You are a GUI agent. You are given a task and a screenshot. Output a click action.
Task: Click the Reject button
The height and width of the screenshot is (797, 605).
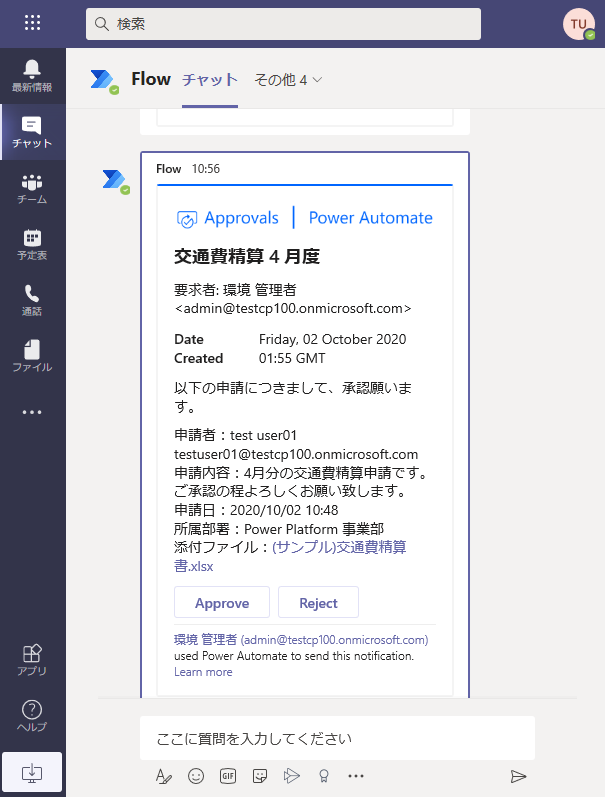pyautogui.click(x=318, y=603)
